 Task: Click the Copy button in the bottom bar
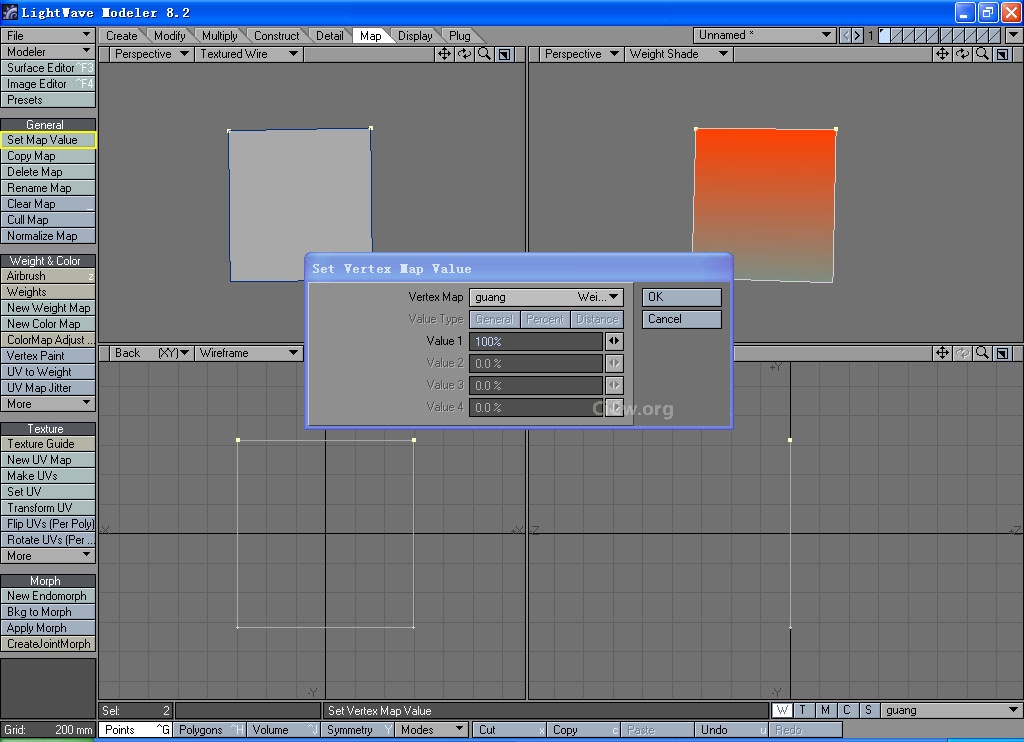coord(583,730)
